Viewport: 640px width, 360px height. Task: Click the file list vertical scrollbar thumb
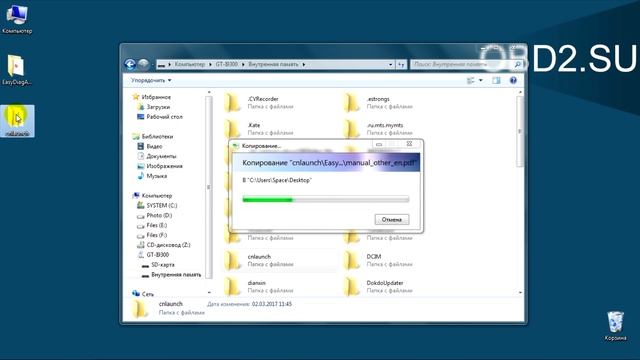(x=520, y=131)
